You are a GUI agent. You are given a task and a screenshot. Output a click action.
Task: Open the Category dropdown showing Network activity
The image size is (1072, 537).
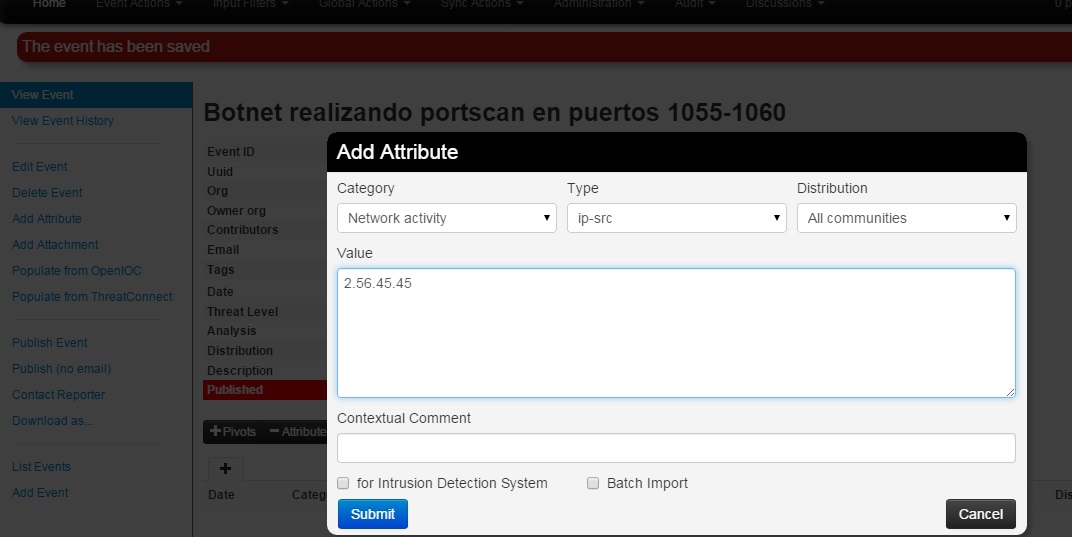tap(446, 218)
